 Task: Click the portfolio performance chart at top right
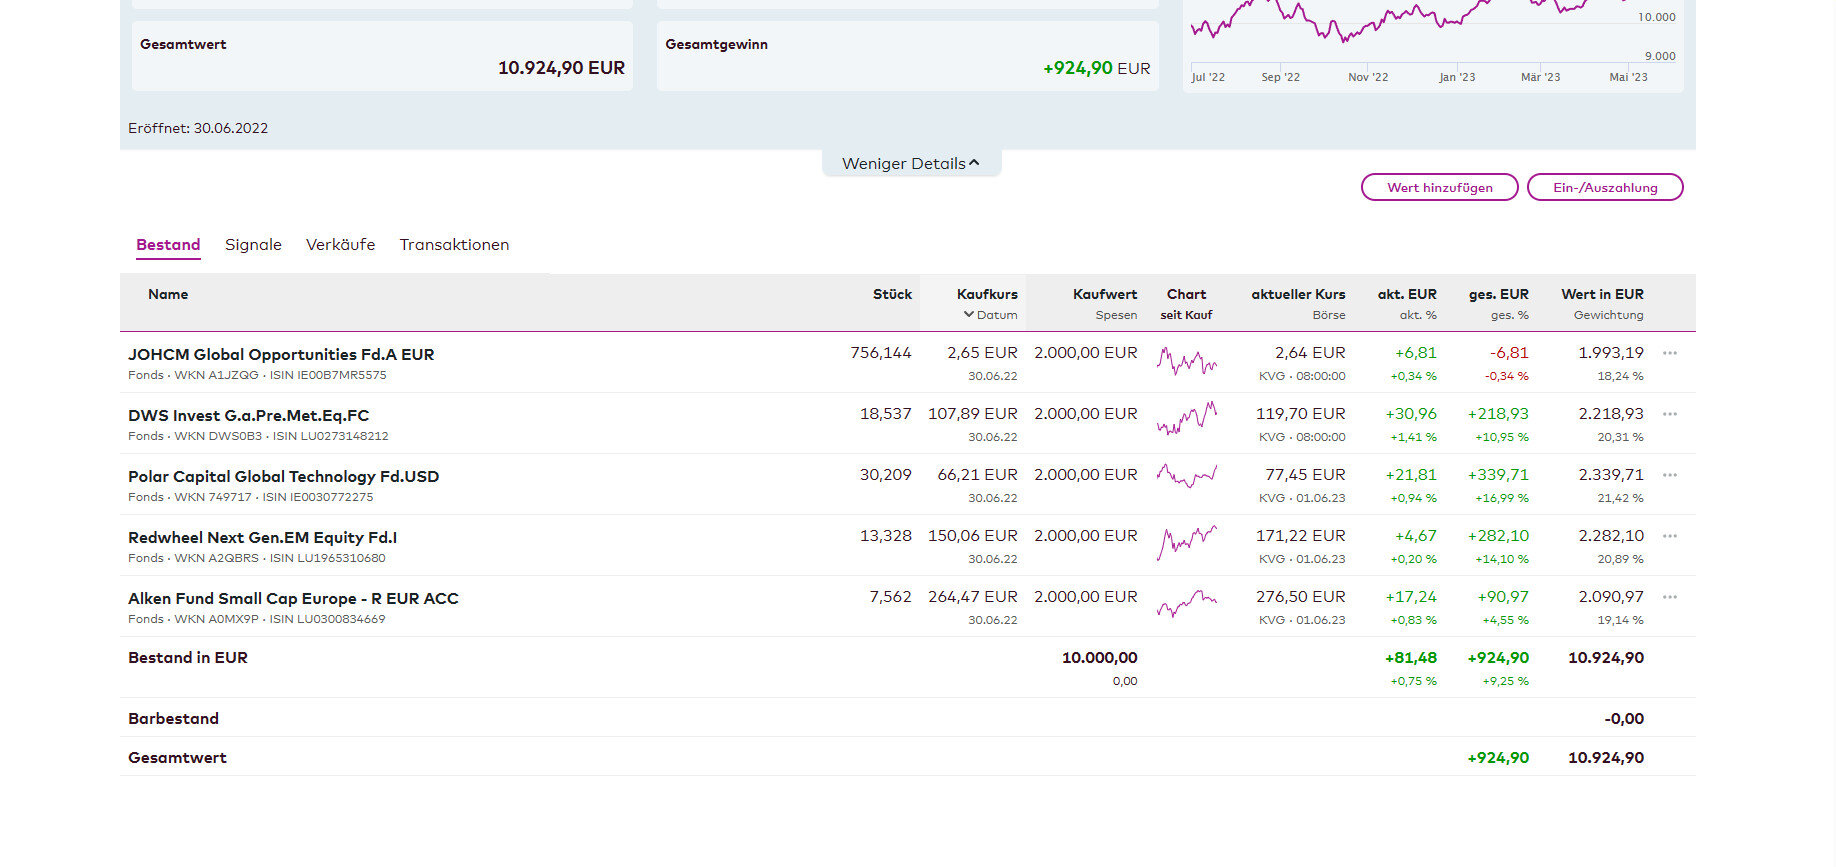pos(1420,30)
